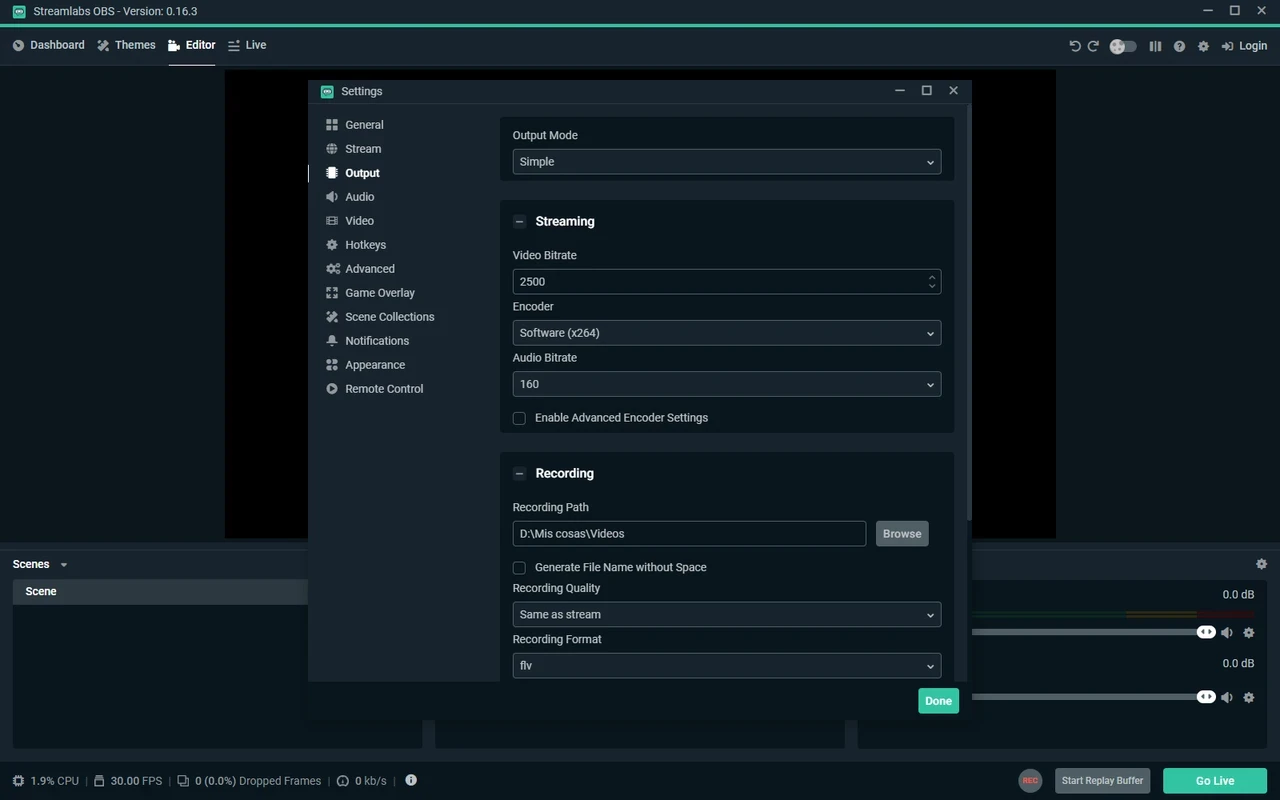Click the info icon in status bar
The image size is (1280, 800).
coord(411,780)
